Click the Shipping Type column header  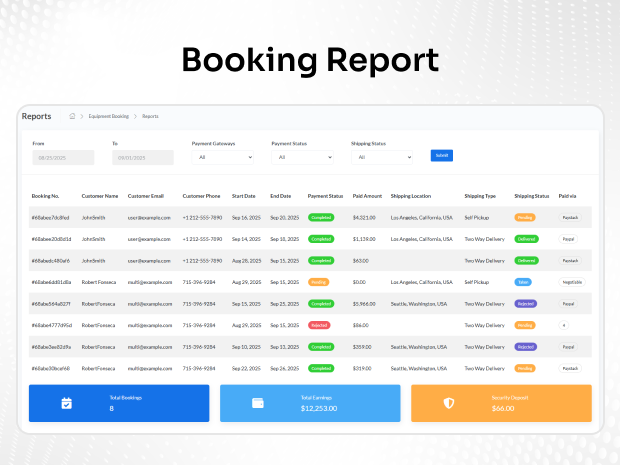pos(480,196)
